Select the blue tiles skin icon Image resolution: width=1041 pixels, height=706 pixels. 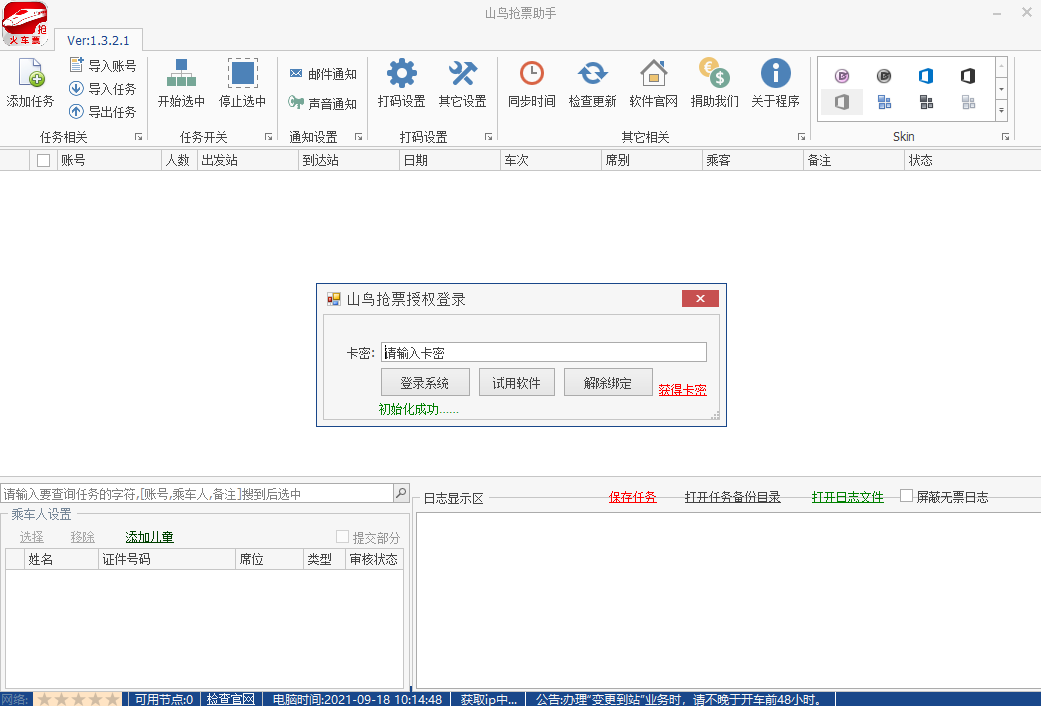pyautogui.click(x=884, y=102)
